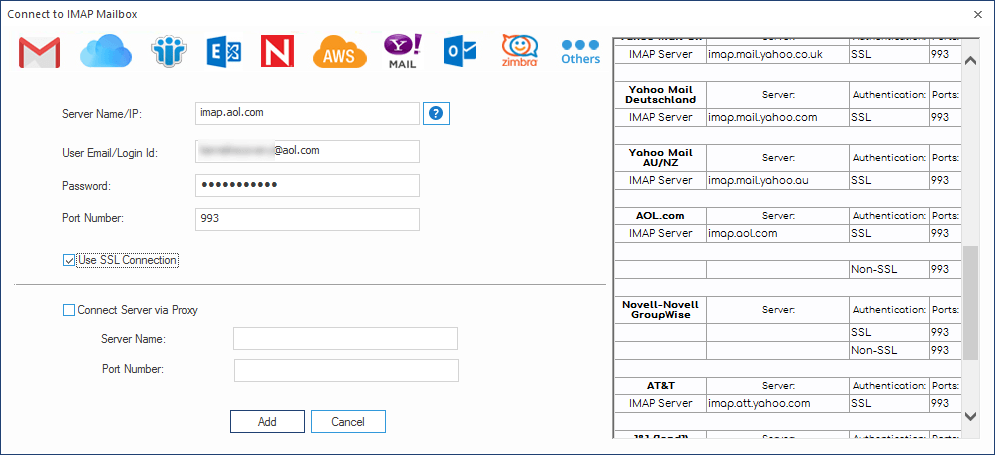Select the AWS provider icon
The width and height of the screenshot is (995, 455).
tap(340, 52)
